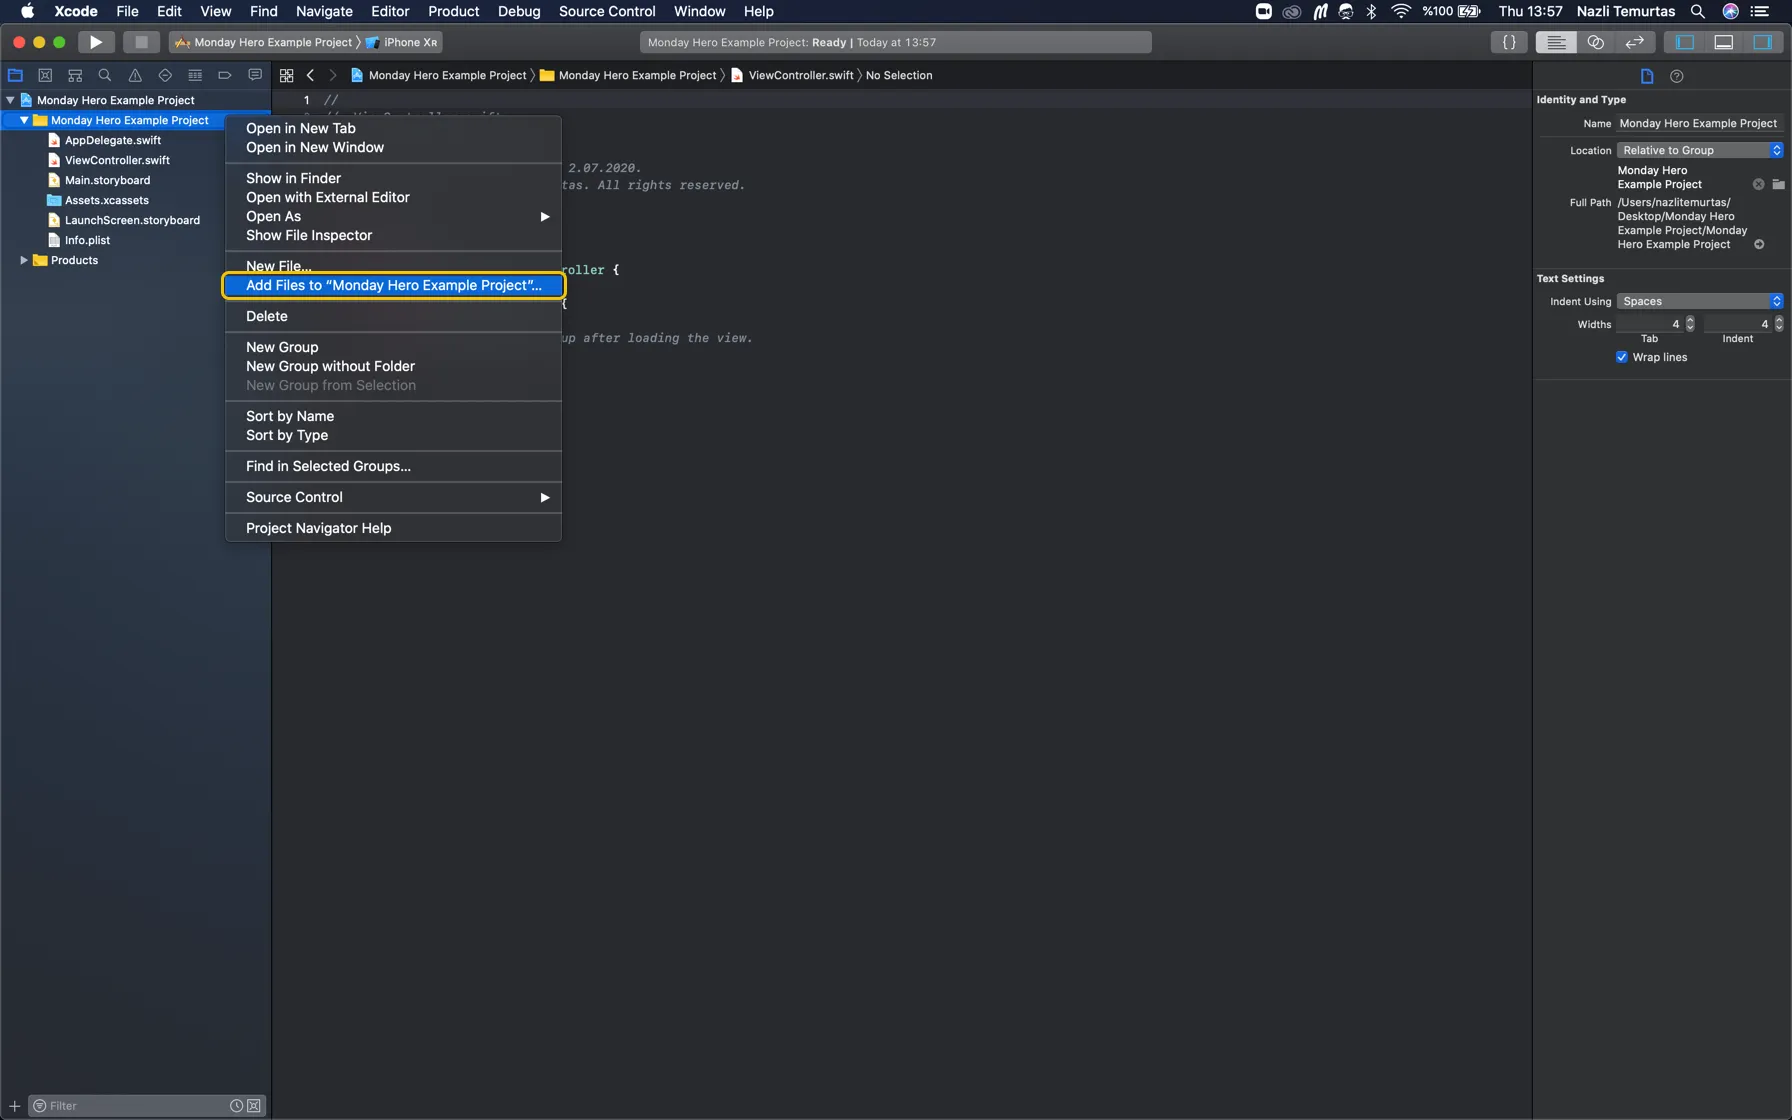Choose Add Files to "Monday Hero Example Project"…
The image size is (1792, 1120).
[x=393, y=285]
